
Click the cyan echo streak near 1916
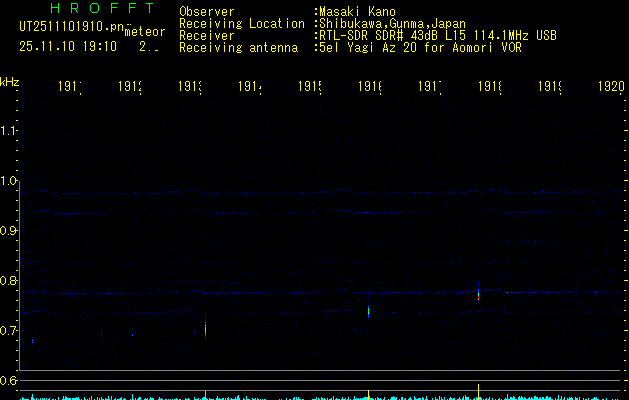coord(369,310)
